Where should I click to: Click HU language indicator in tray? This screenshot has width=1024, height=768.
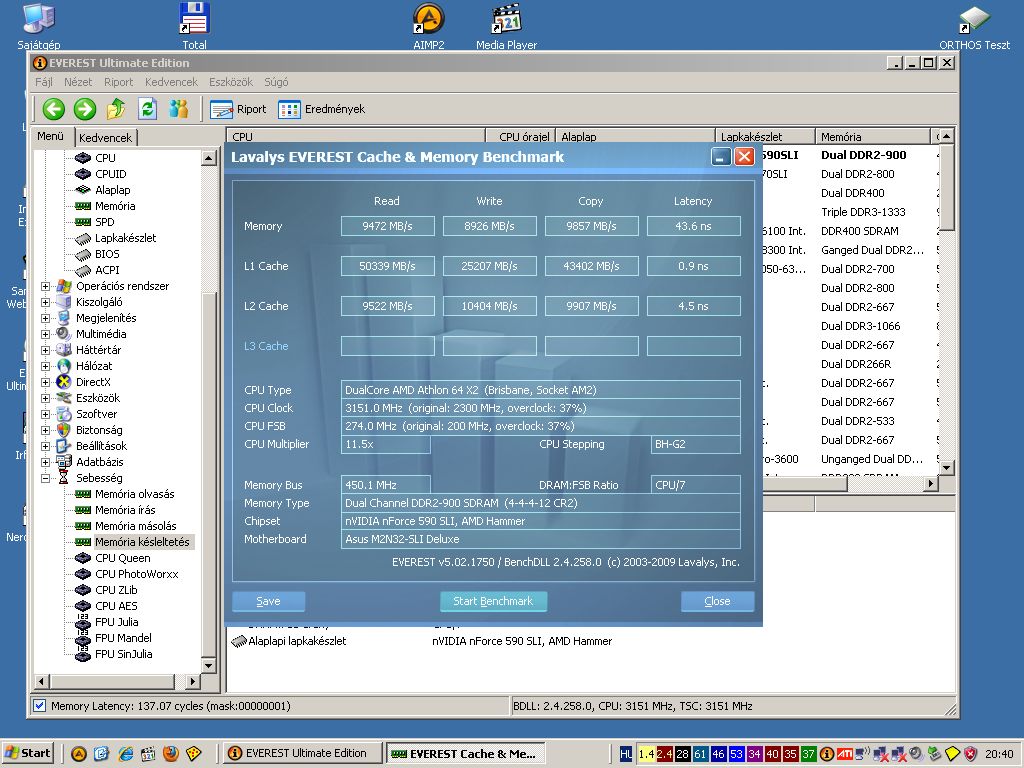click(626, 754)
